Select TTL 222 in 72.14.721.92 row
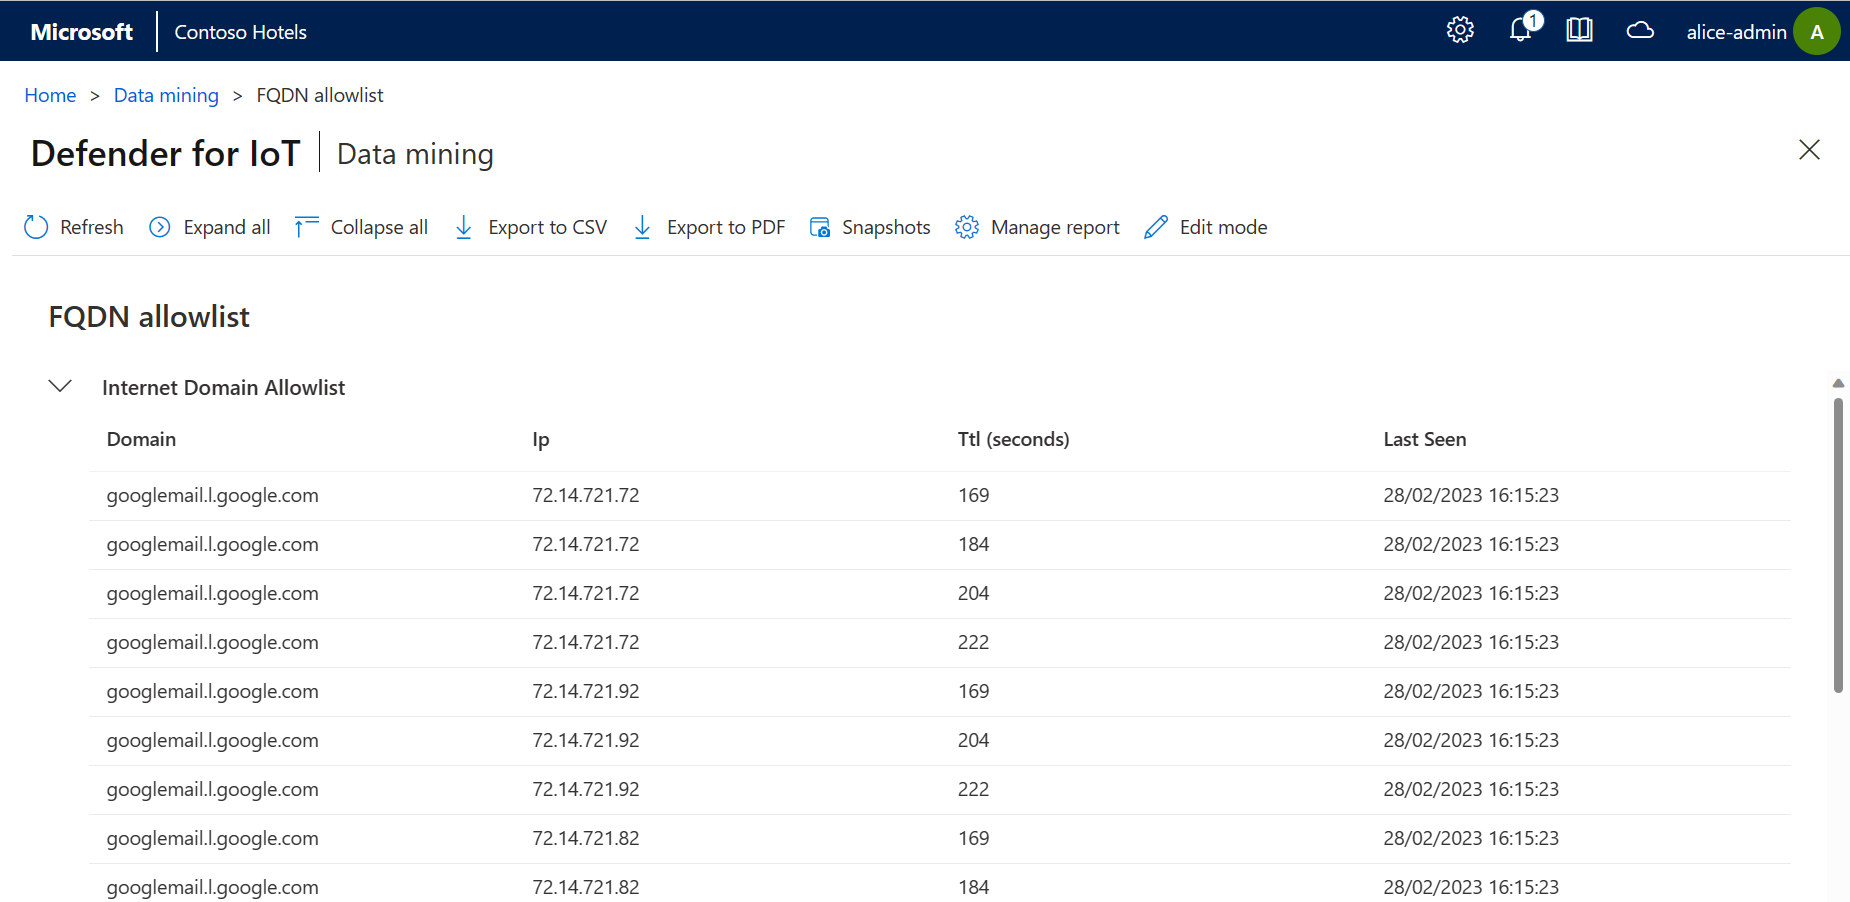The width and height of the screenshot is (1850, 902). pyautogui.click(x=973, y=789)
